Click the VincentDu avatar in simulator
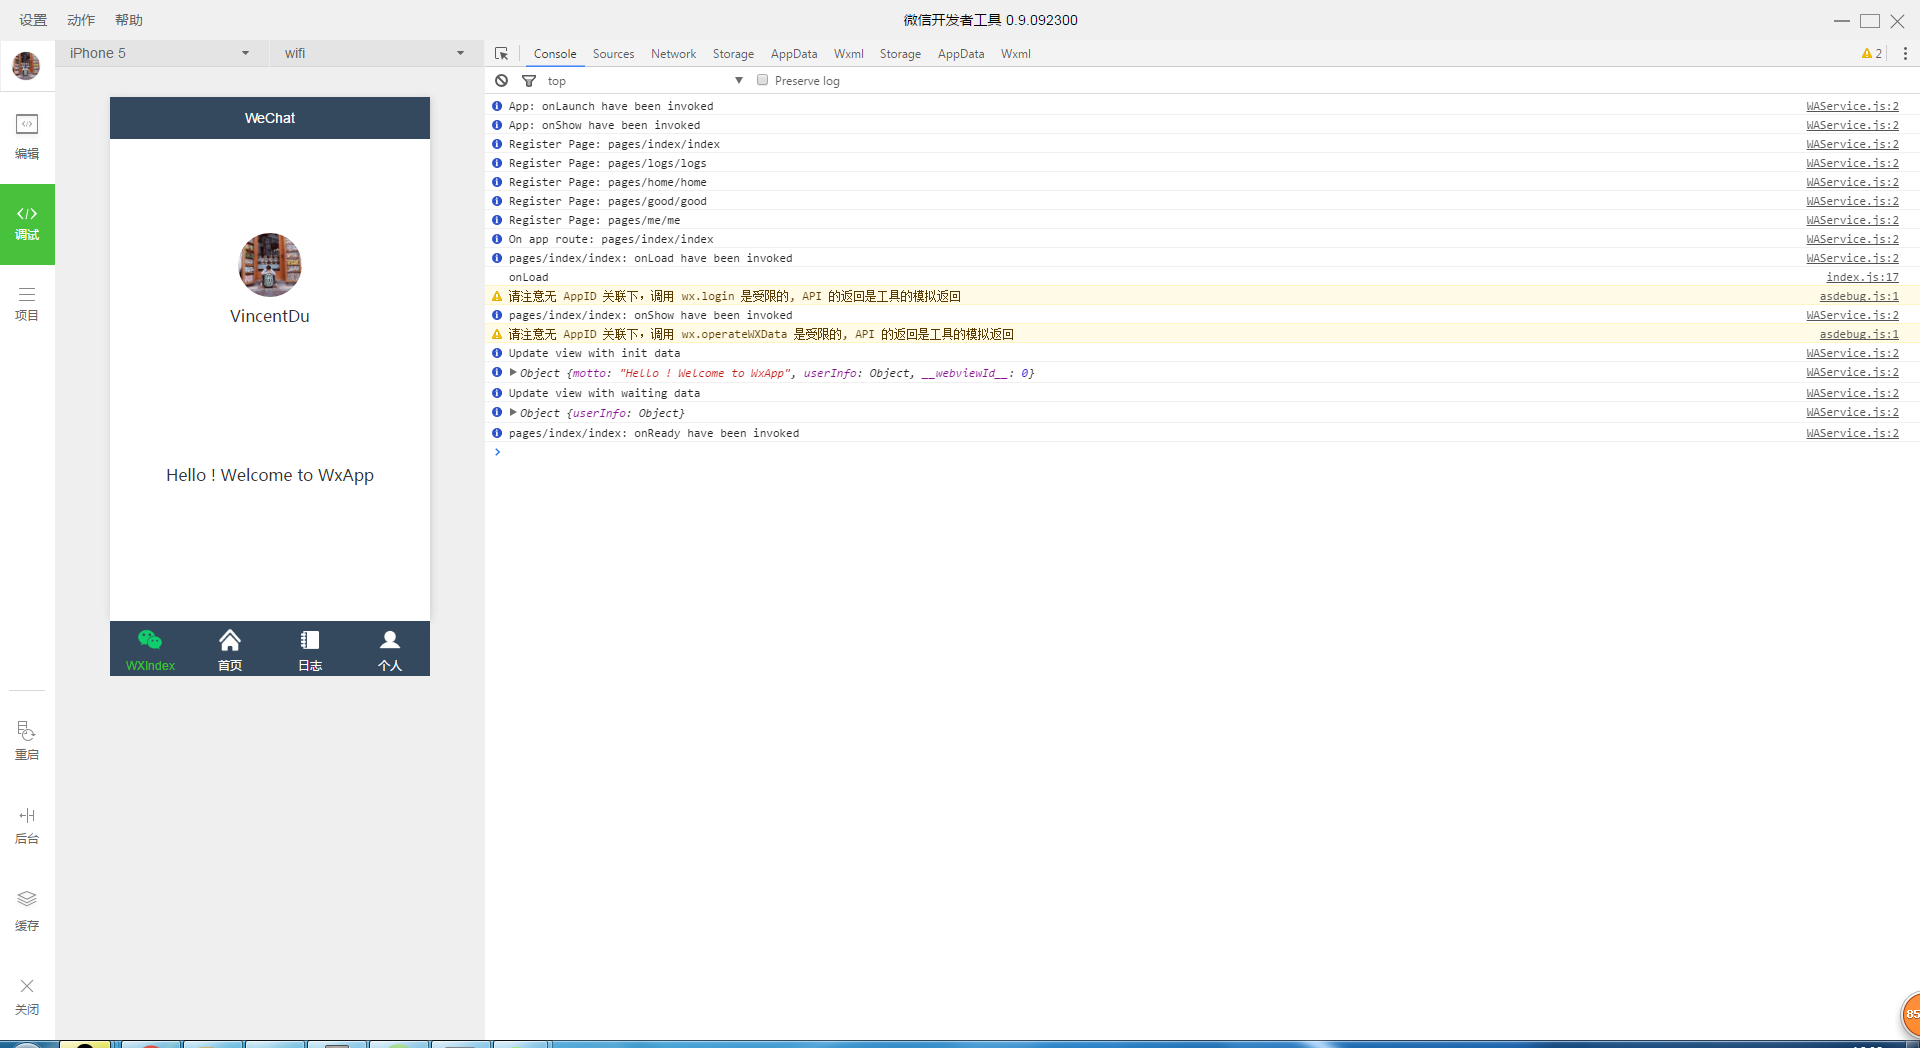 coord(270,265)
